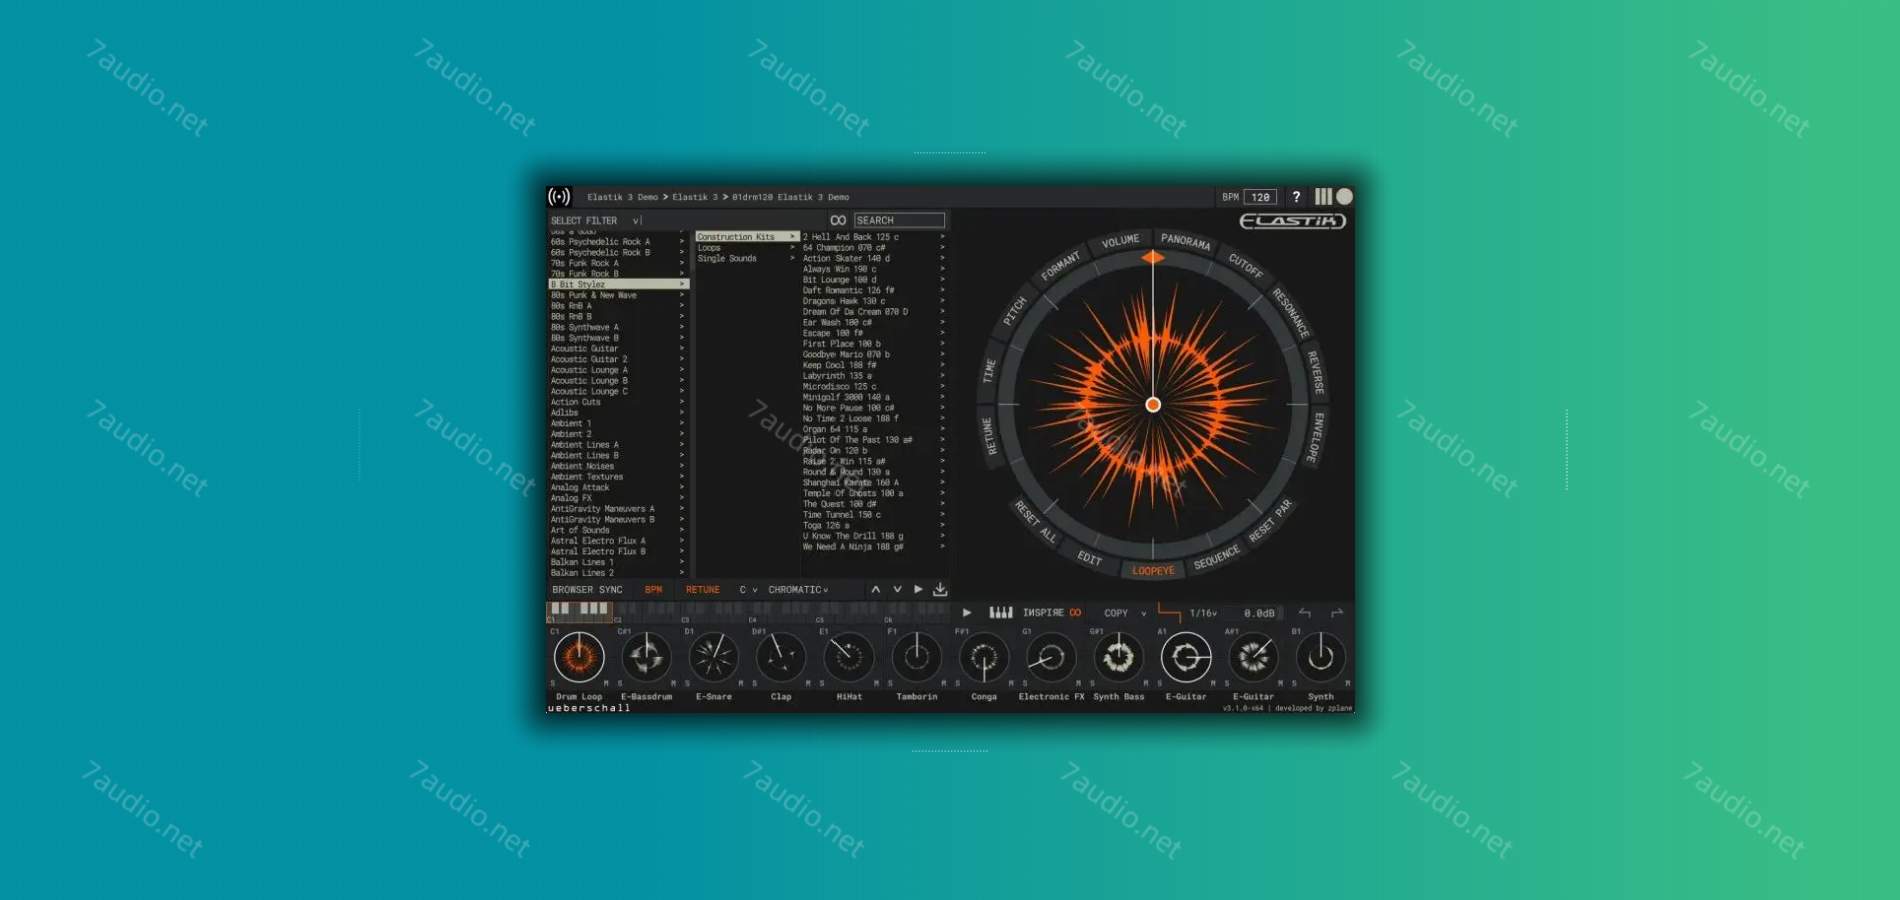Preview selected sound with browser play arrow

click(918, 590)
